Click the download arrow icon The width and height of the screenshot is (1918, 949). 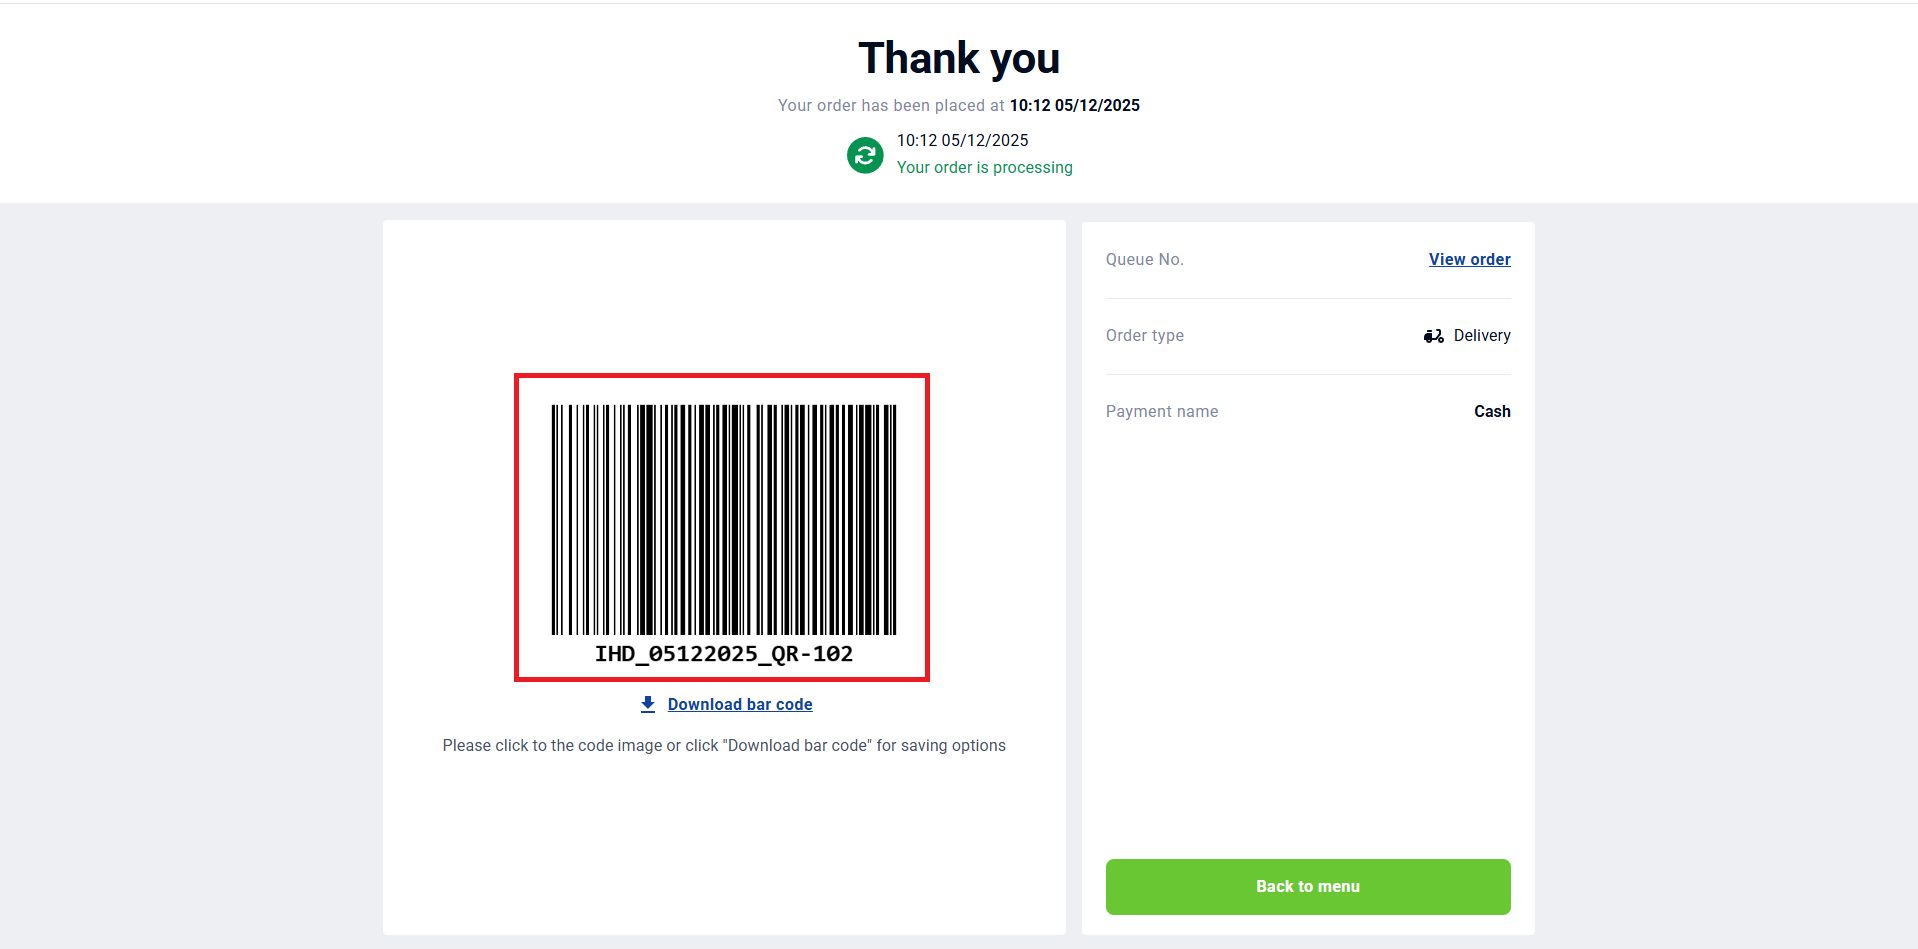point(648,704)
